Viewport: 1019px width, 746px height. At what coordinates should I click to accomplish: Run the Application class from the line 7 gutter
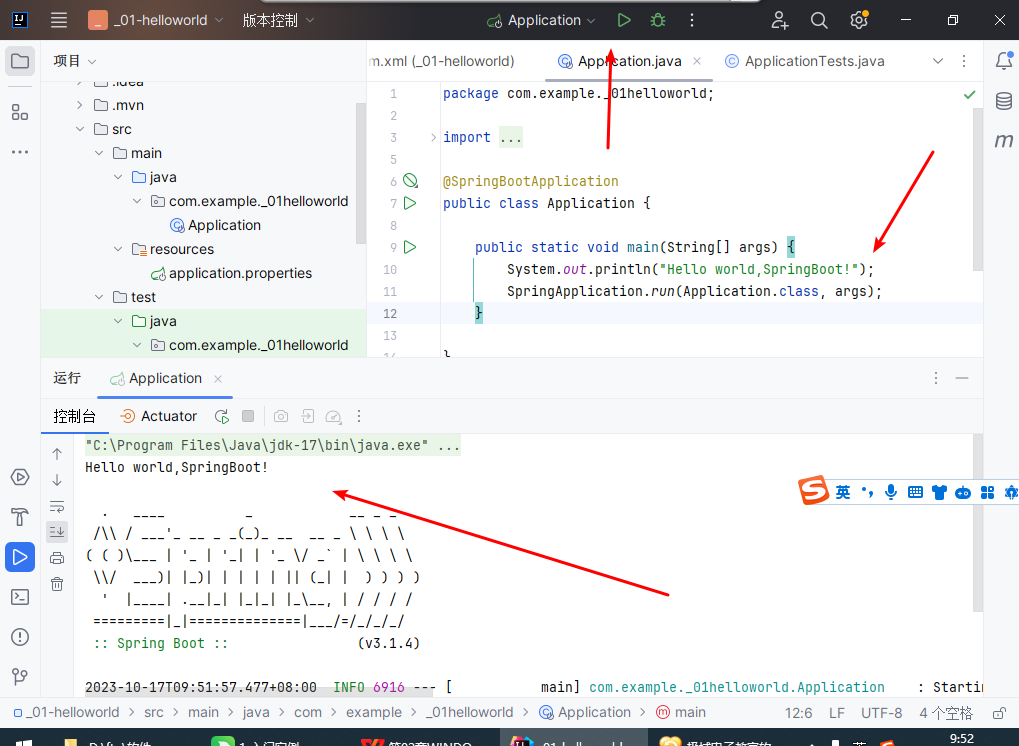coord(410,203)
